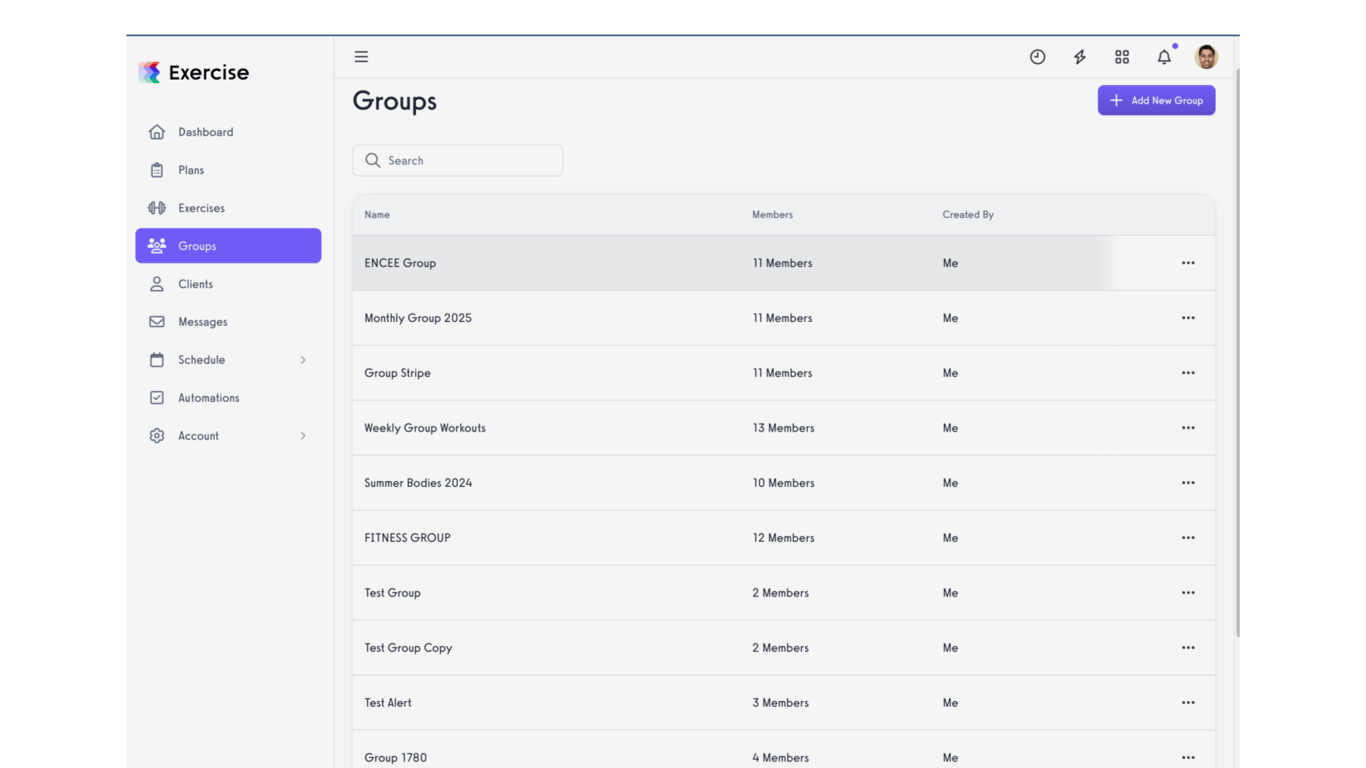Expand the Schedule submenu chevron
This screenshot has width=1366, height=768.
coord(303,359)
